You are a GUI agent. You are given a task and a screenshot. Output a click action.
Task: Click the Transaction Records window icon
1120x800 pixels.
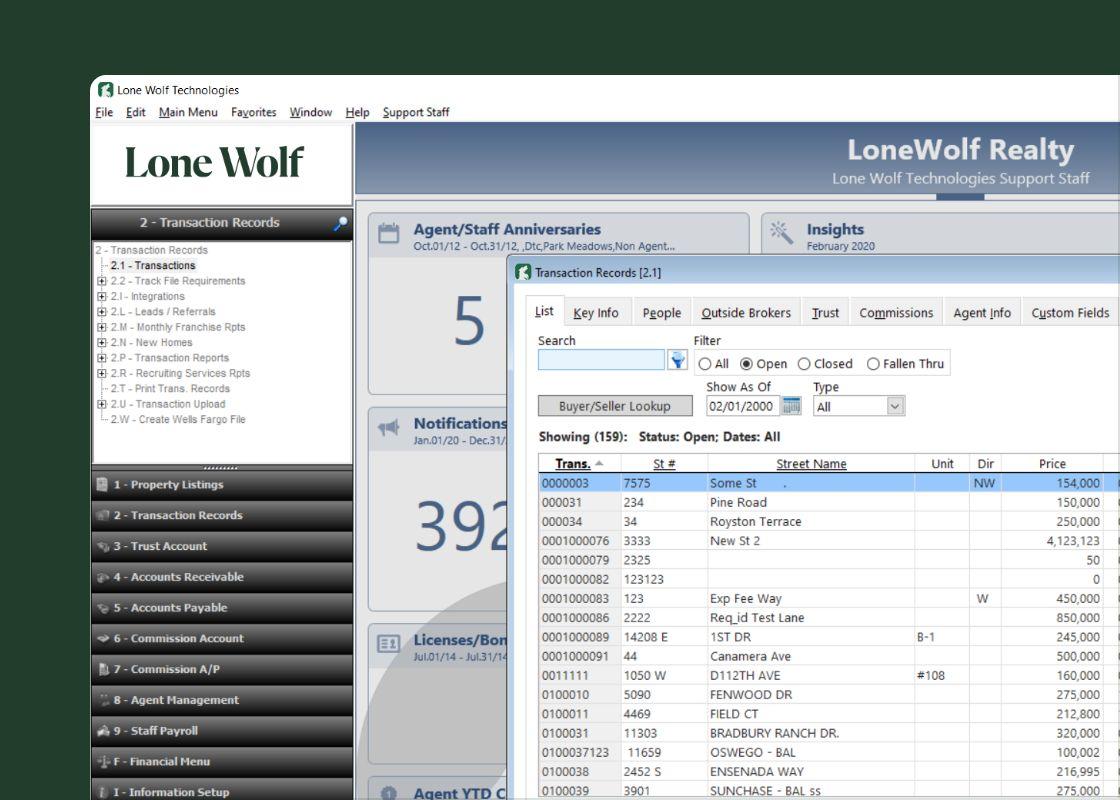click(x=523, y=272)
